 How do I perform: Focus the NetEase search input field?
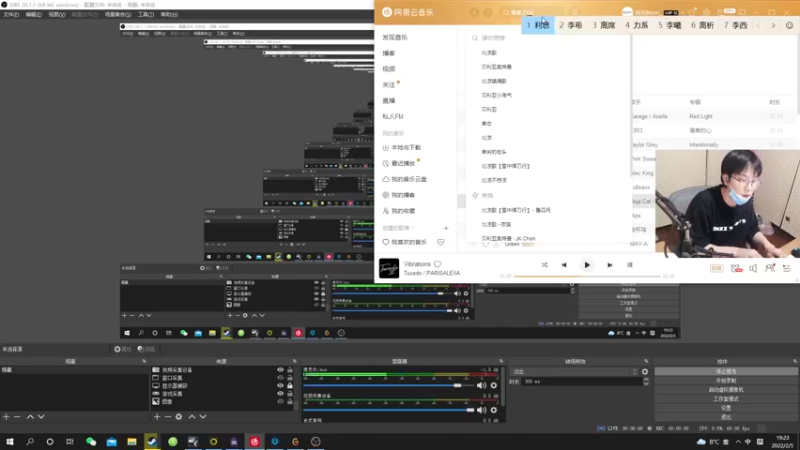(533, 12)
